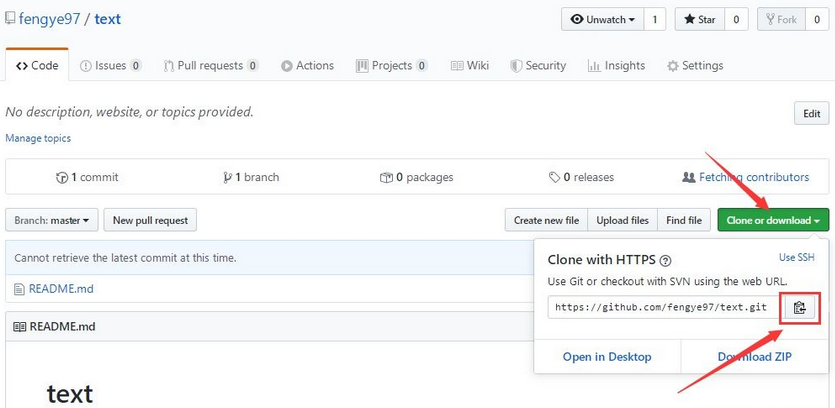Go to the Actions tab
The image size is (835, 408).
click(307, 66)
